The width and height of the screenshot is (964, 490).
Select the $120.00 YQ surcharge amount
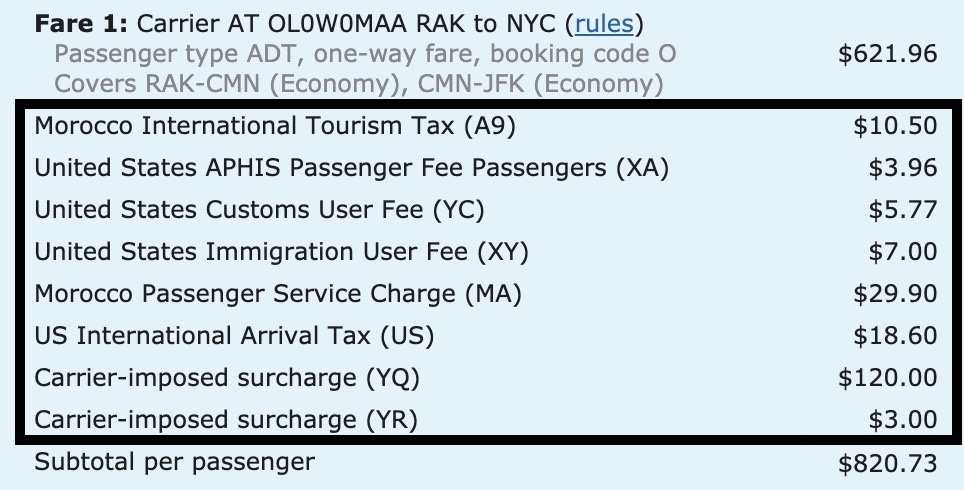pyautogui.click(x=888, y=378)
